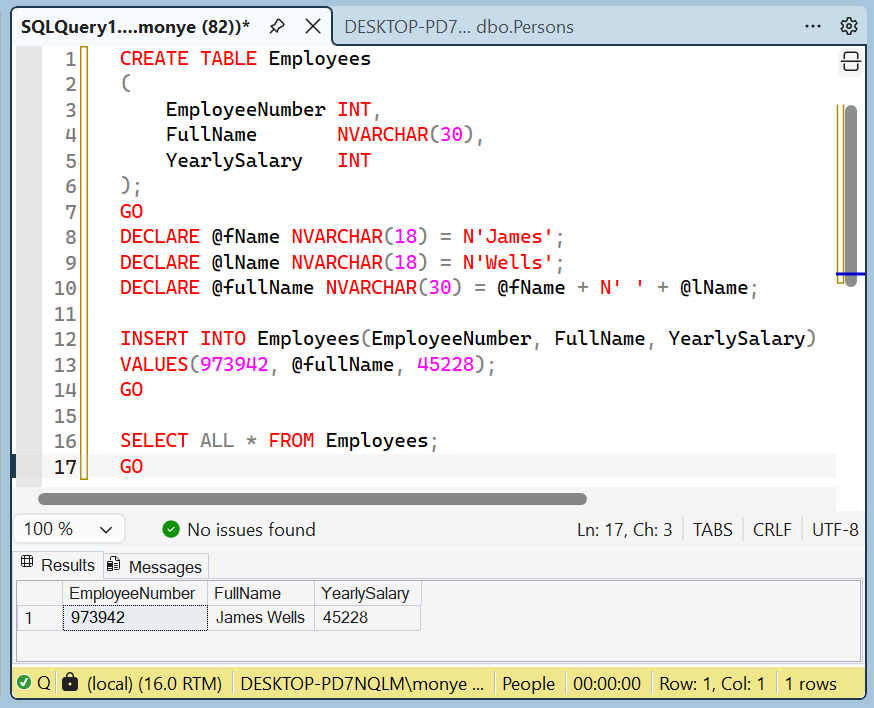Screen dimensions: 874x708
Task: Click the UTF-8 encoding indicator
Action: click(835, 530)
